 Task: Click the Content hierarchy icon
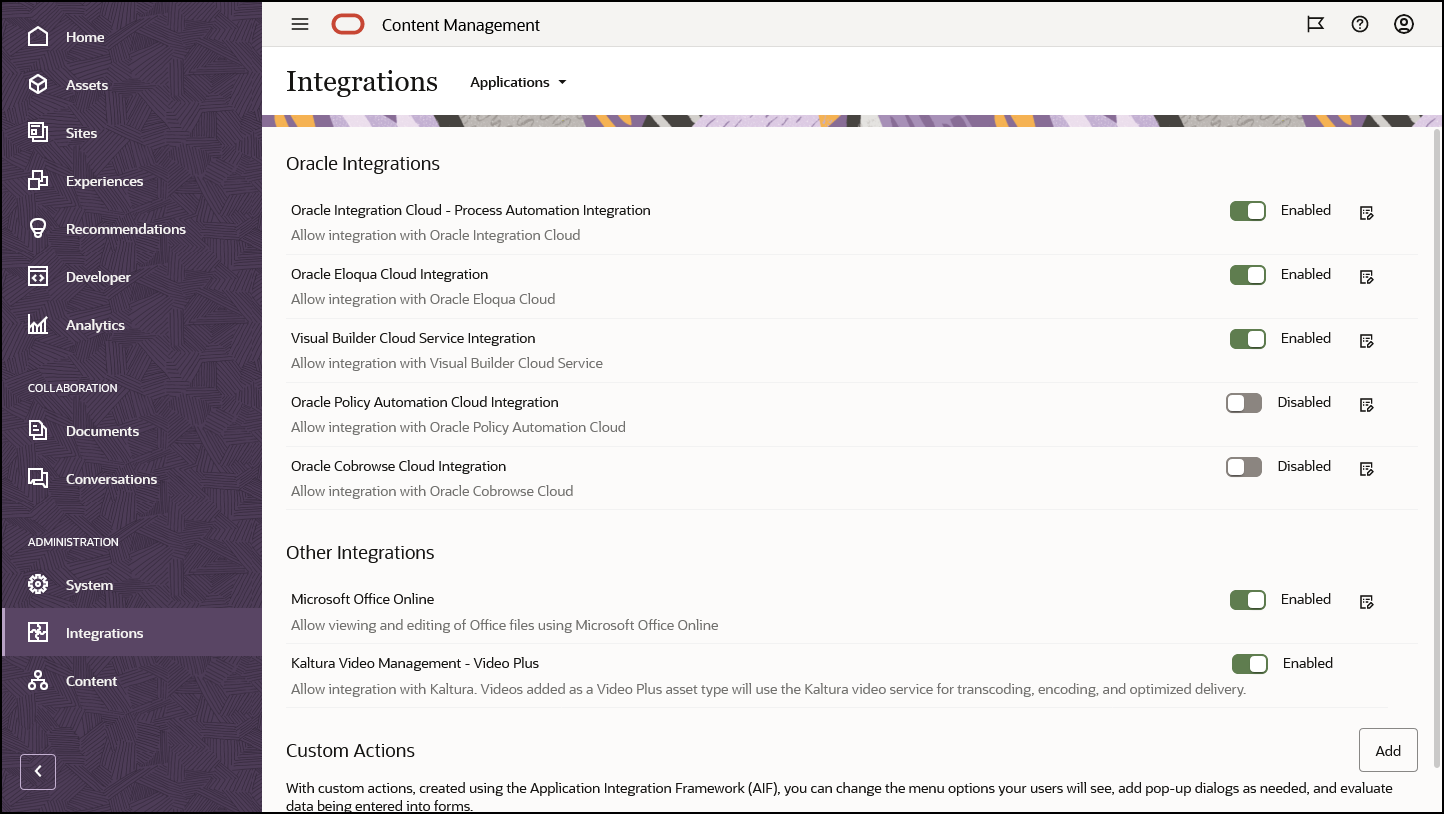point(38,681)
